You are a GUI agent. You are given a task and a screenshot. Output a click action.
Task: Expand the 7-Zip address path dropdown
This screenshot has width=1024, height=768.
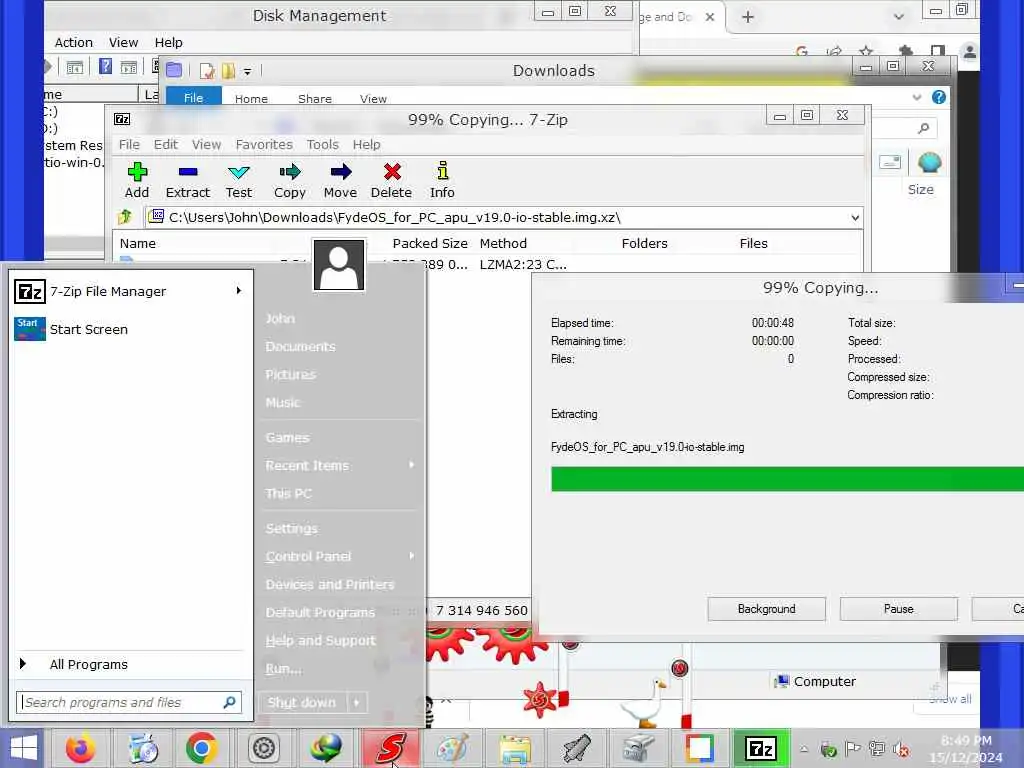pyautogui.click(x=855, y=217)
